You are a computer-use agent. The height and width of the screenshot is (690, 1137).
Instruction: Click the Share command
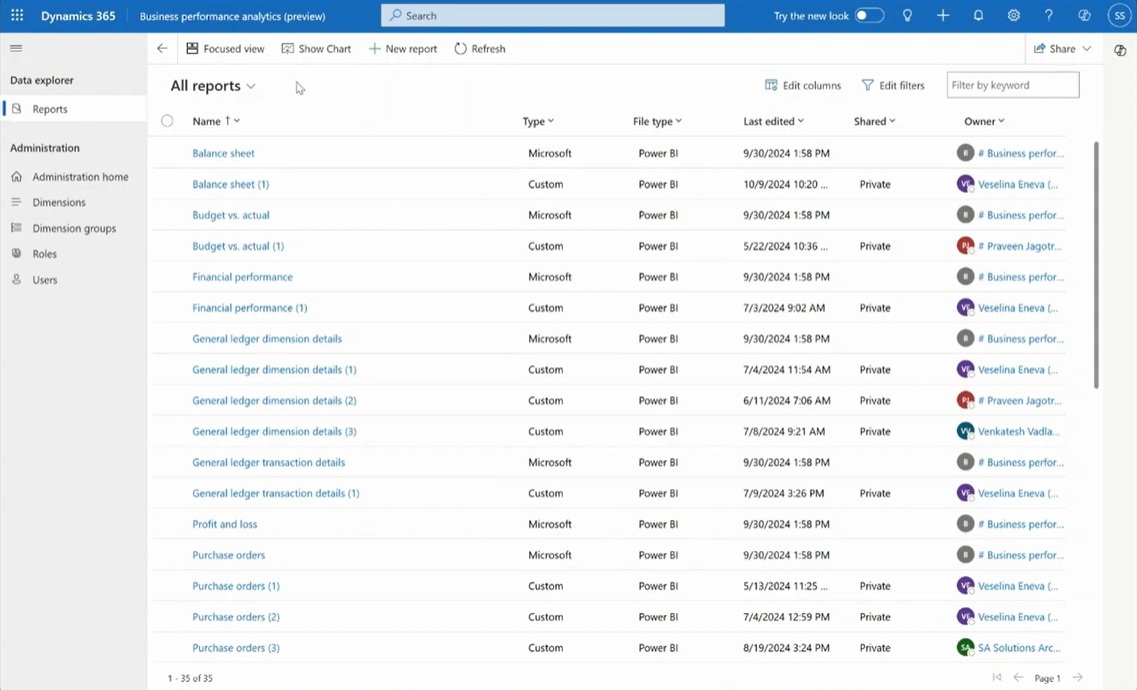click(x=1054, y=49)
